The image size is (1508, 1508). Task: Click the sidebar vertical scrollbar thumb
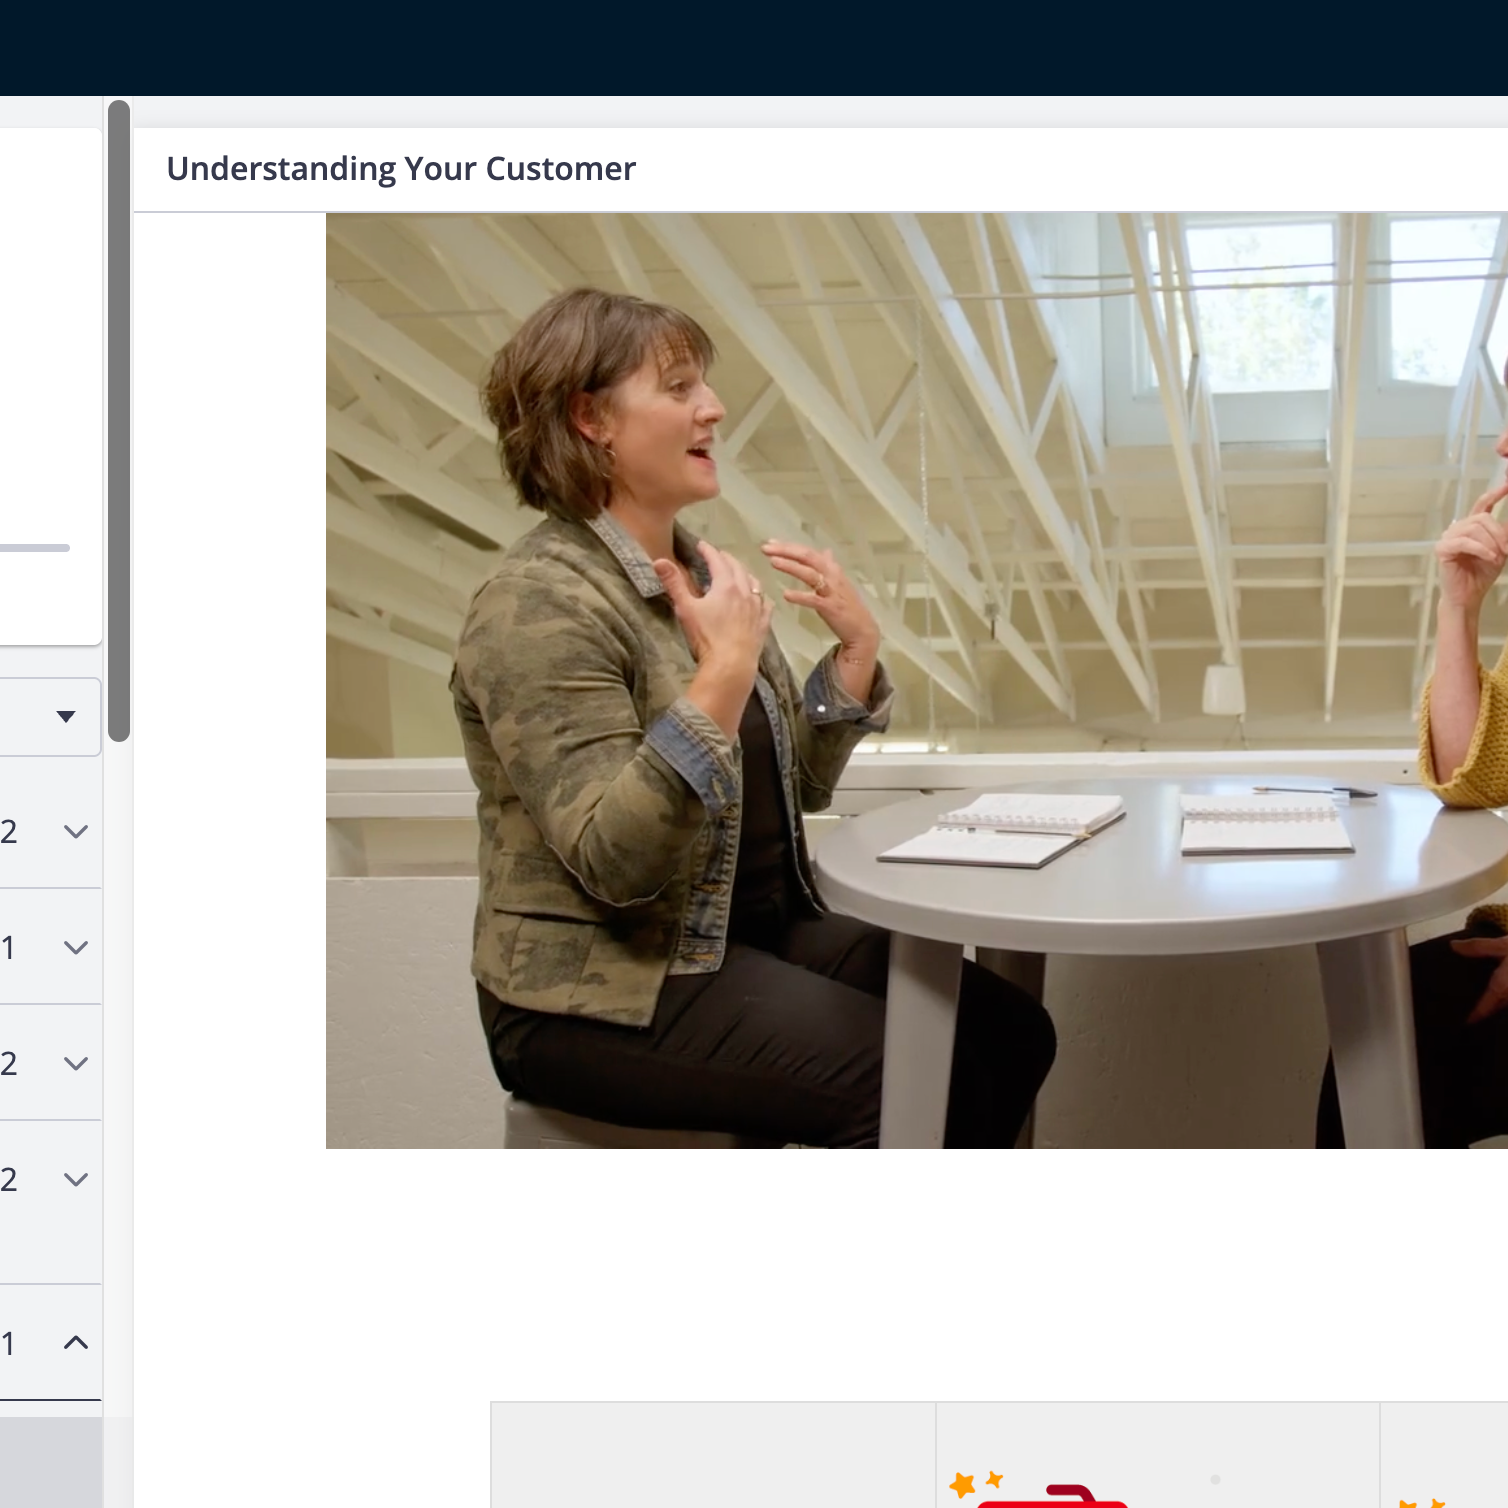(119, 420)
